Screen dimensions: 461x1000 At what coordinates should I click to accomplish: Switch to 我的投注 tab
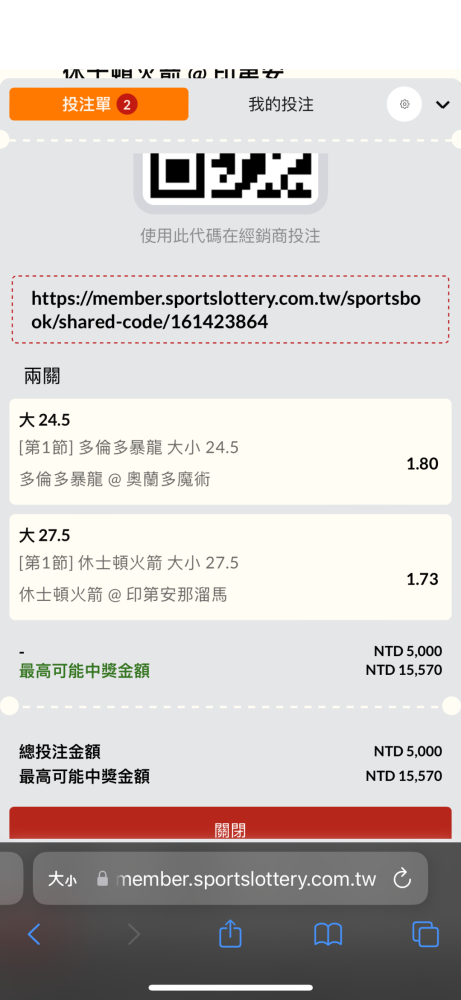coord(281,105)
